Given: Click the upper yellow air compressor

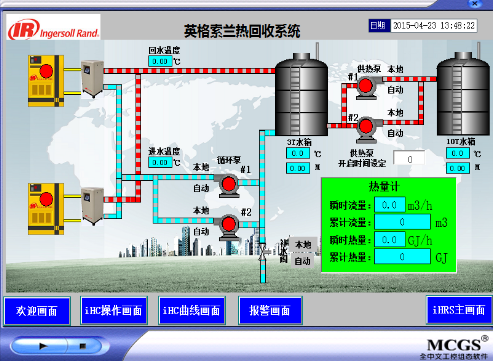Looking at the screenshot, I should coord(46,81).
